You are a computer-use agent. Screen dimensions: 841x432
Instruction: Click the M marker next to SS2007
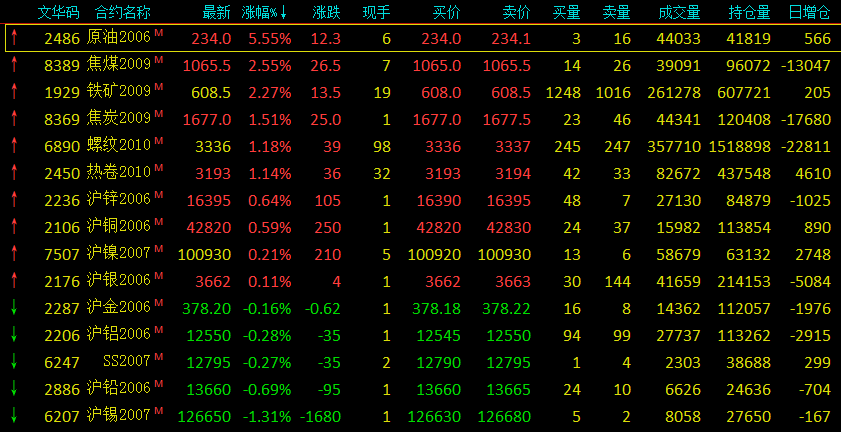(x=158, y=357)
